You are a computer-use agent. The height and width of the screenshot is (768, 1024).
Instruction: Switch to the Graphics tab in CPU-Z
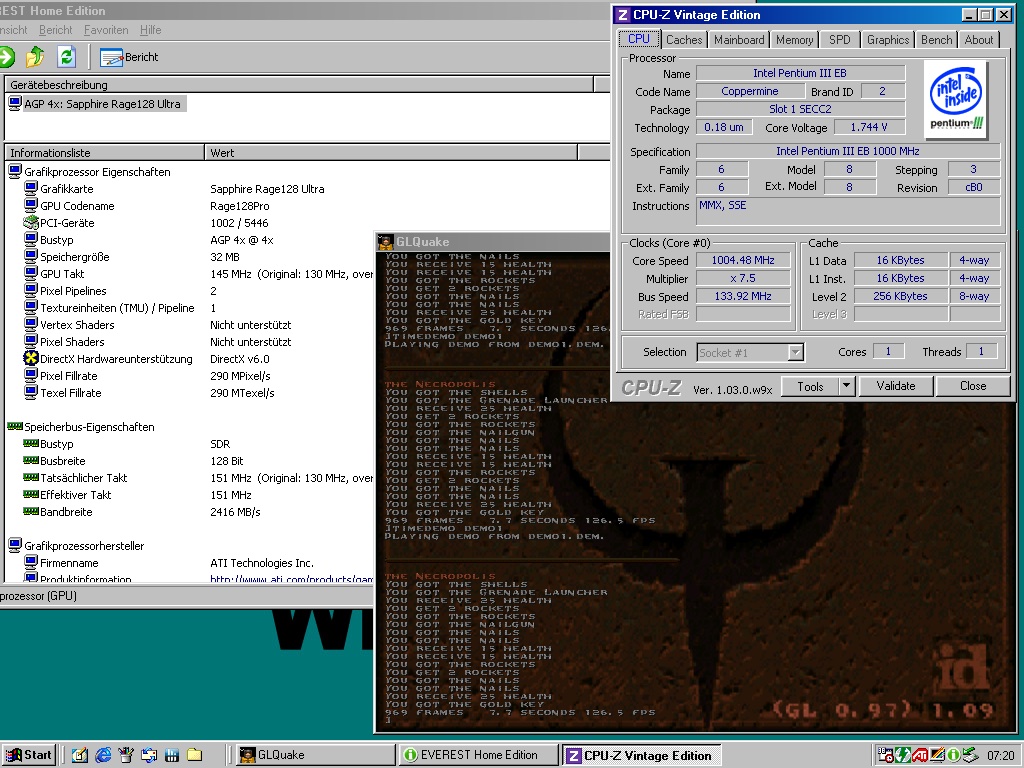tap(888, 40)
